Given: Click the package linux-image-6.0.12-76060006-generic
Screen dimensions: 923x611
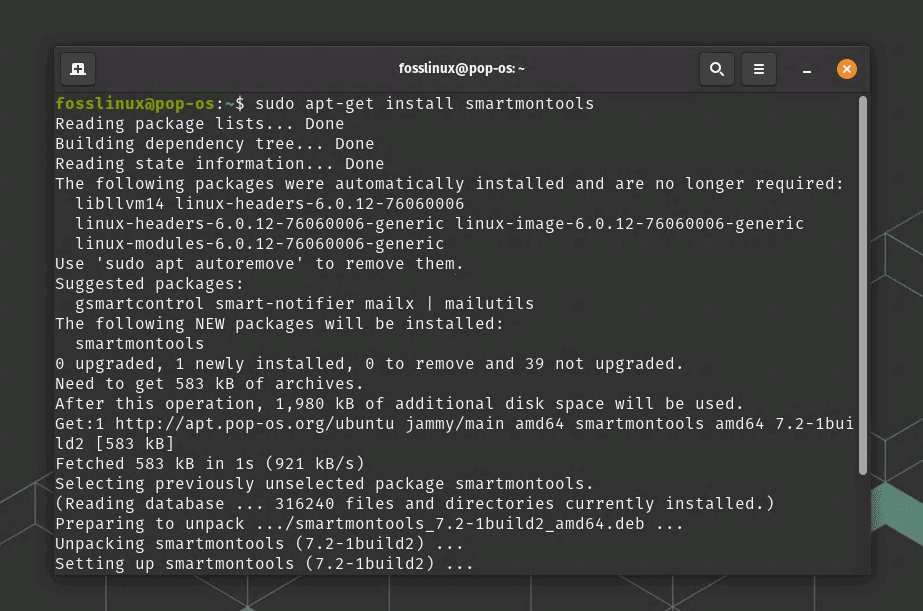Looking at the screenshot, I should click(629, 224).
